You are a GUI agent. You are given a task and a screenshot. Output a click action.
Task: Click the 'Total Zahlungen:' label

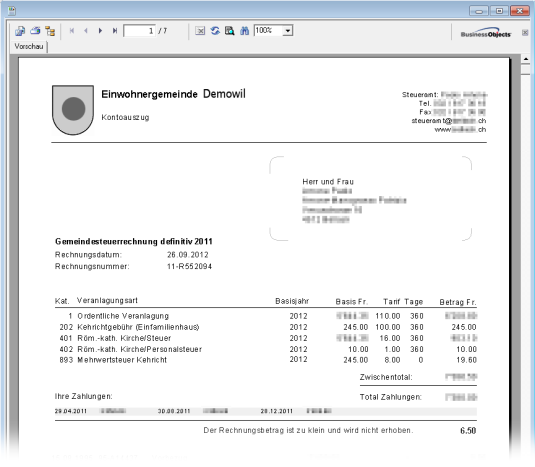[x=391, y=397]
